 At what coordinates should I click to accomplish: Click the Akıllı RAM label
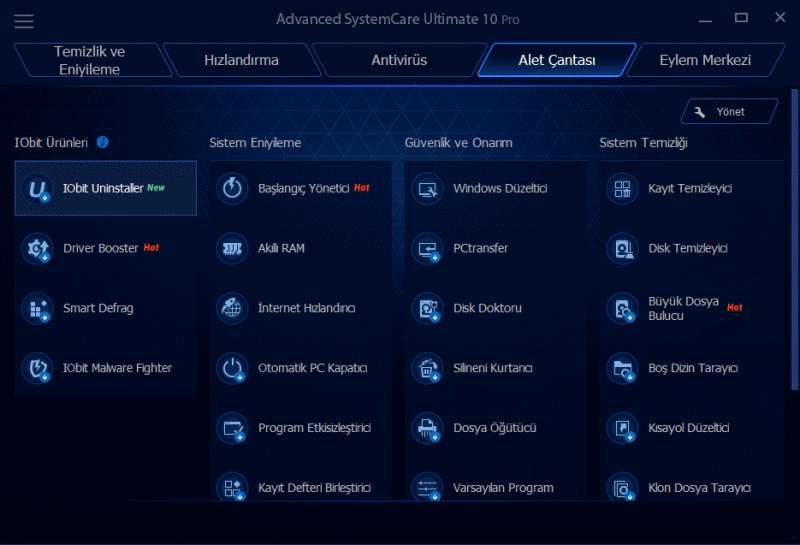click(x=281, y=249)
